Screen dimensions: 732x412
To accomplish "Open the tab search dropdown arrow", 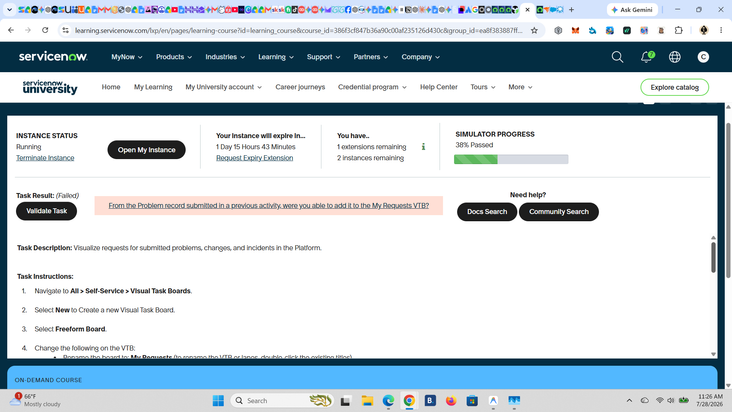I will (x=9, y=9).
